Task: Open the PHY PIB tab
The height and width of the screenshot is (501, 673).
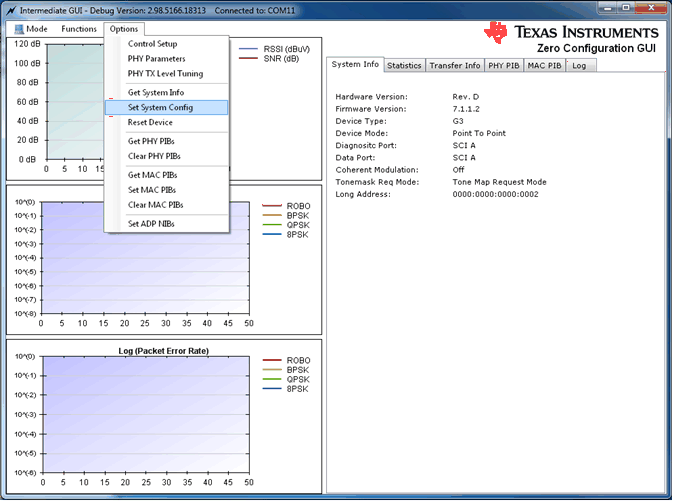Action: [x=503, y=65]
